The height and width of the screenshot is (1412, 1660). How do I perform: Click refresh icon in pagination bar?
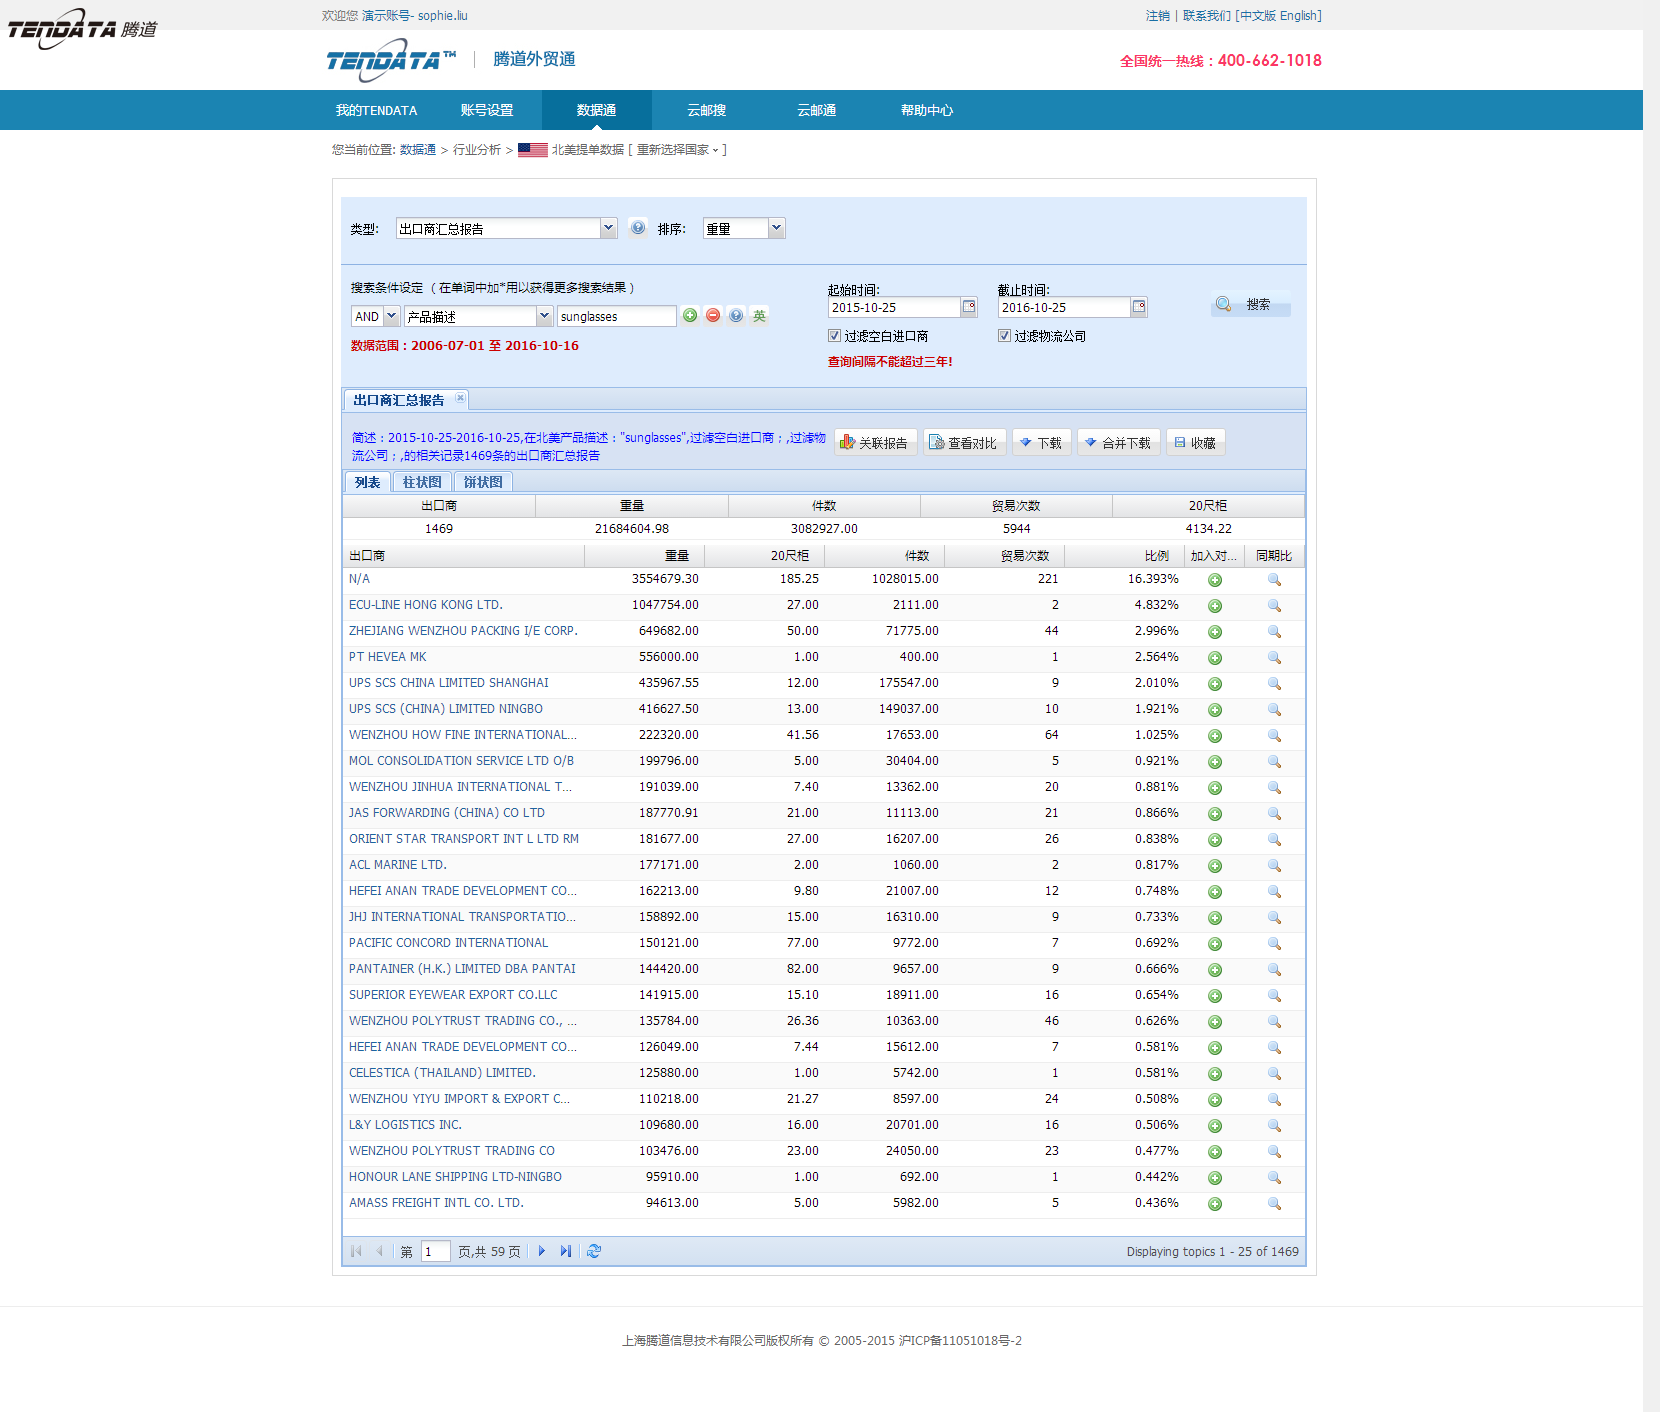[x=594, y=1251]
